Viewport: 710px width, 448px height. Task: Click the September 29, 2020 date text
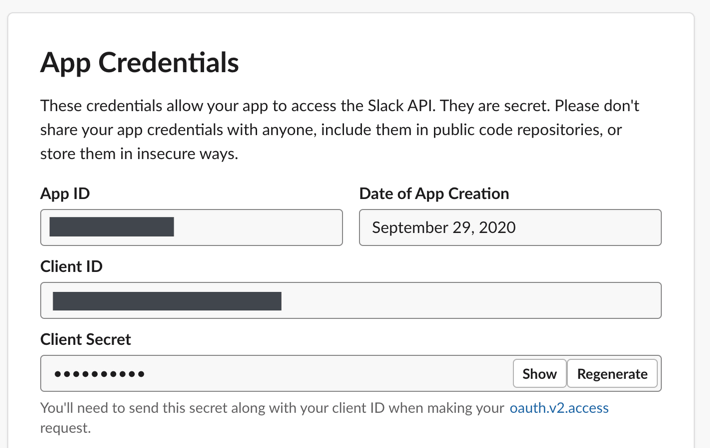pyautogui.click(x=443, y=228)
